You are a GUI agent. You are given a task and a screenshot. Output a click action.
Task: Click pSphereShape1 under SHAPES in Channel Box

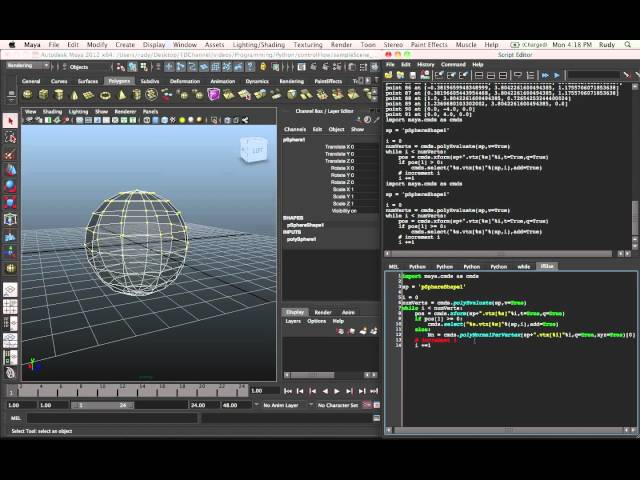(x=305, y=225)
